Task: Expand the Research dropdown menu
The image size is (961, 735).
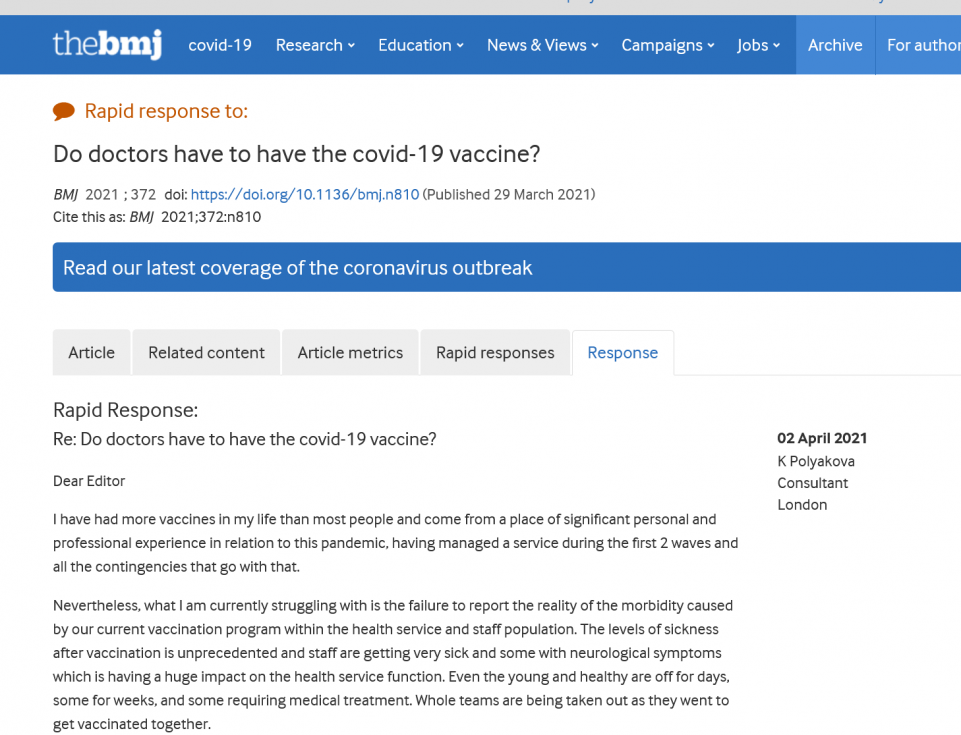Action: pos(315,45)
